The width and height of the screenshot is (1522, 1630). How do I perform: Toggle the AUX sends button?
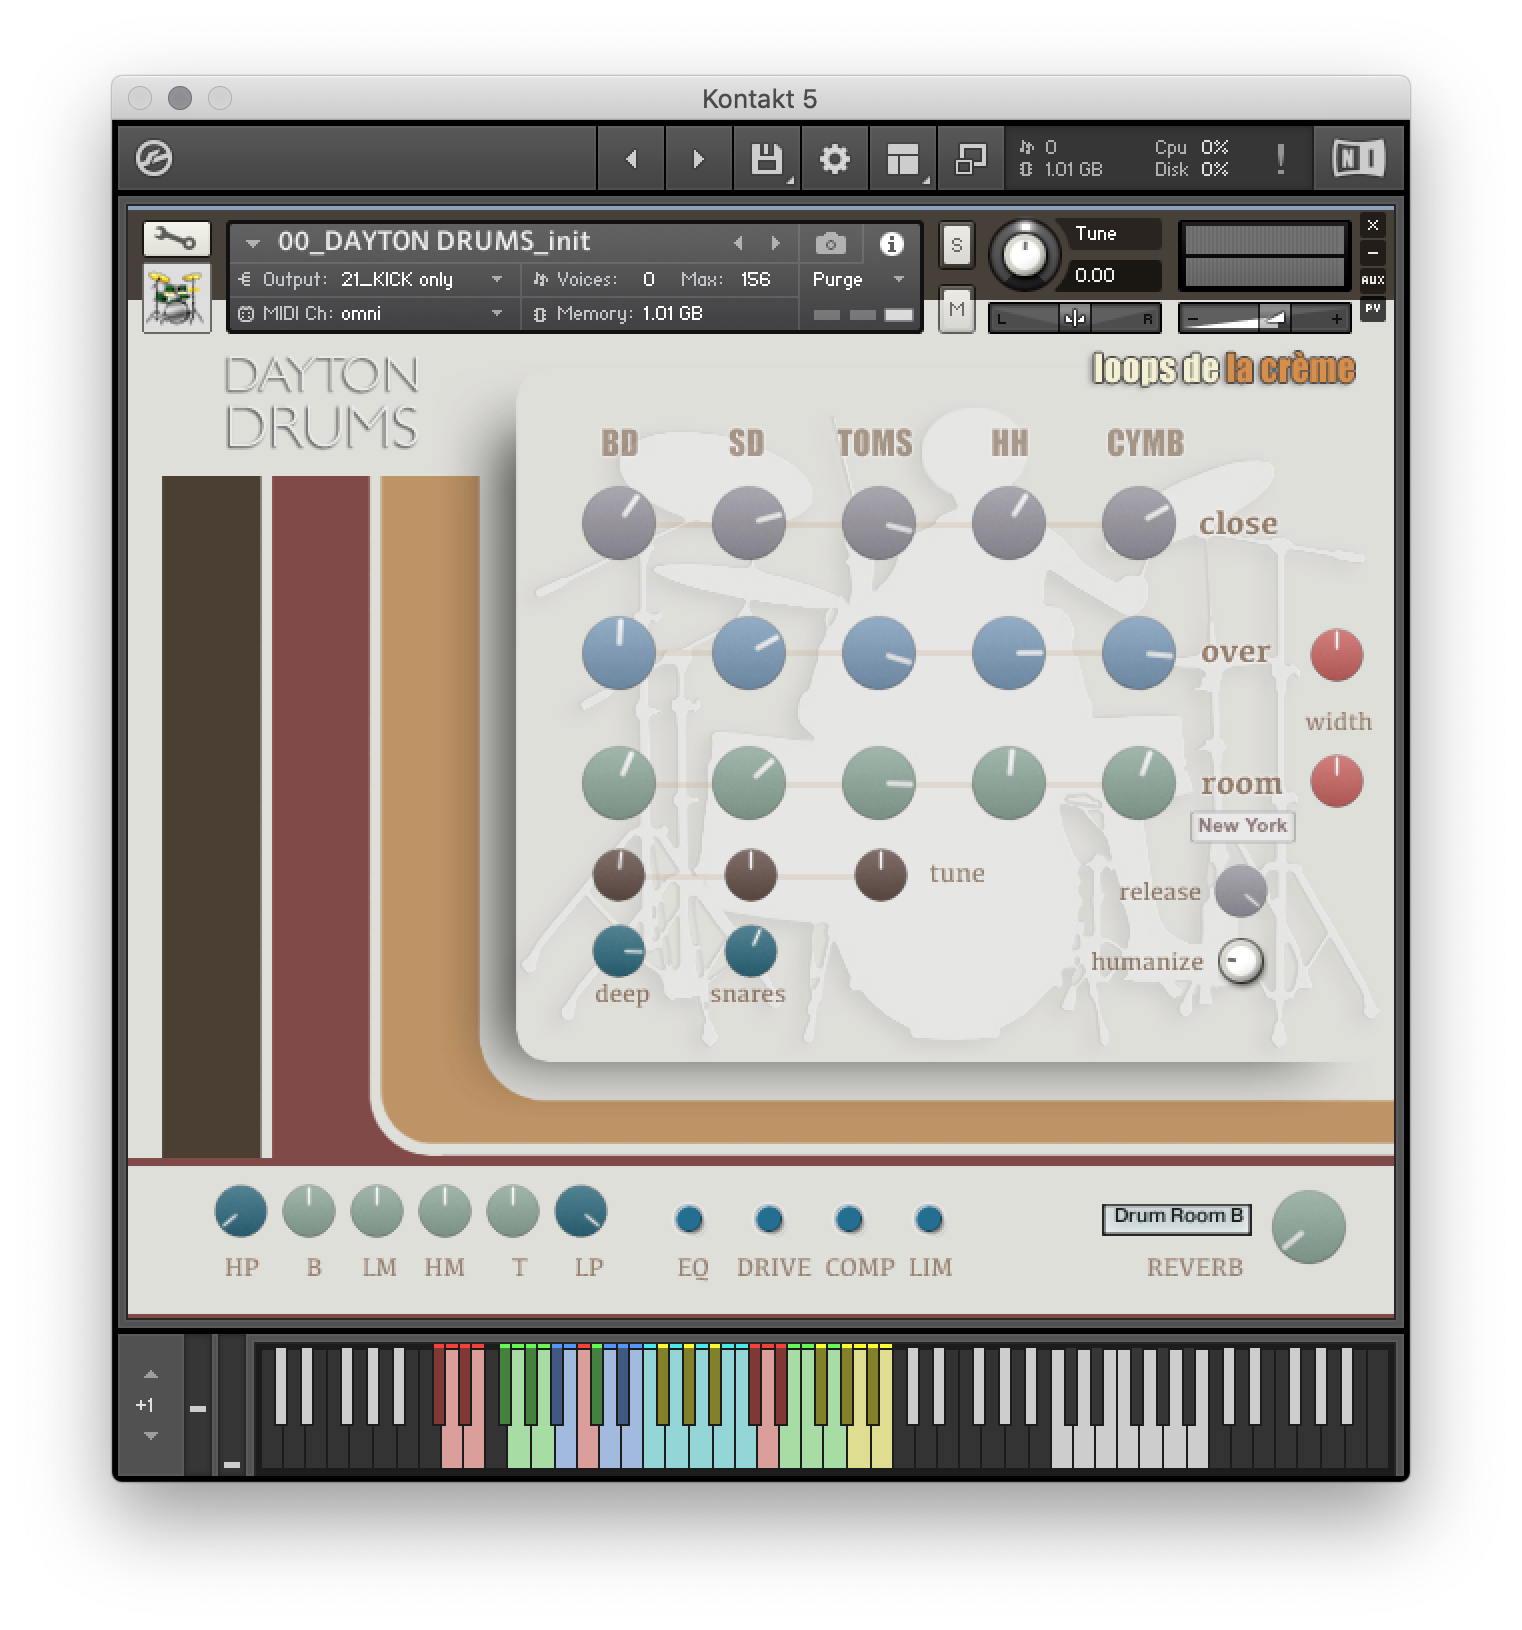[1373, 280]
